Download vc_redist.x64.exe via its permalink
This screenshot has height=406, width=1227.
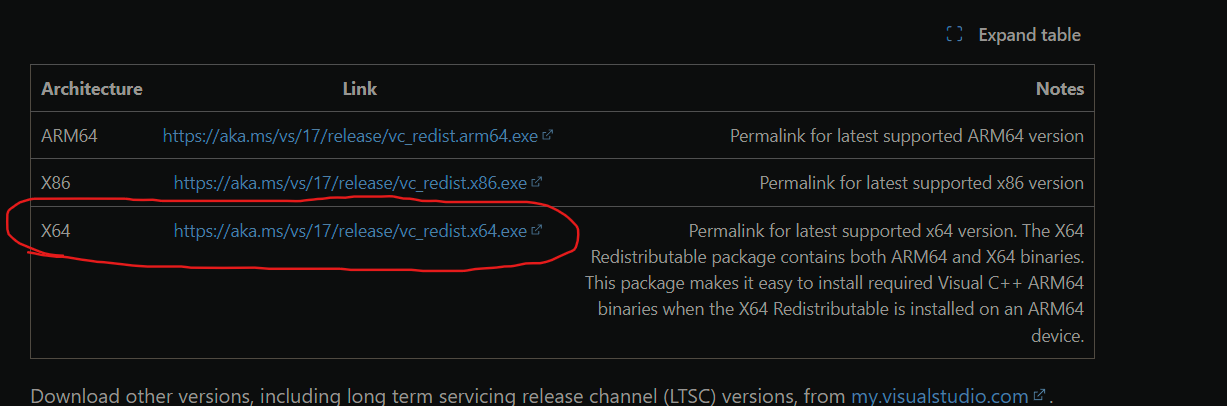[x=350, y=231]
